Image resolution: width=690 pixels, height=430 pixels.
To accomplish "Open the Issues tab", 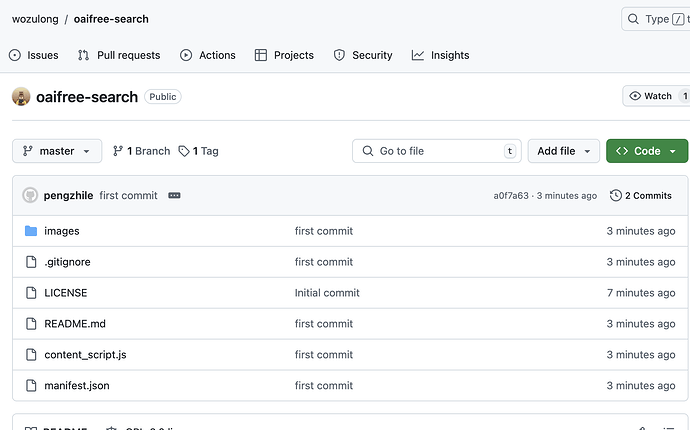I will 33,55.
